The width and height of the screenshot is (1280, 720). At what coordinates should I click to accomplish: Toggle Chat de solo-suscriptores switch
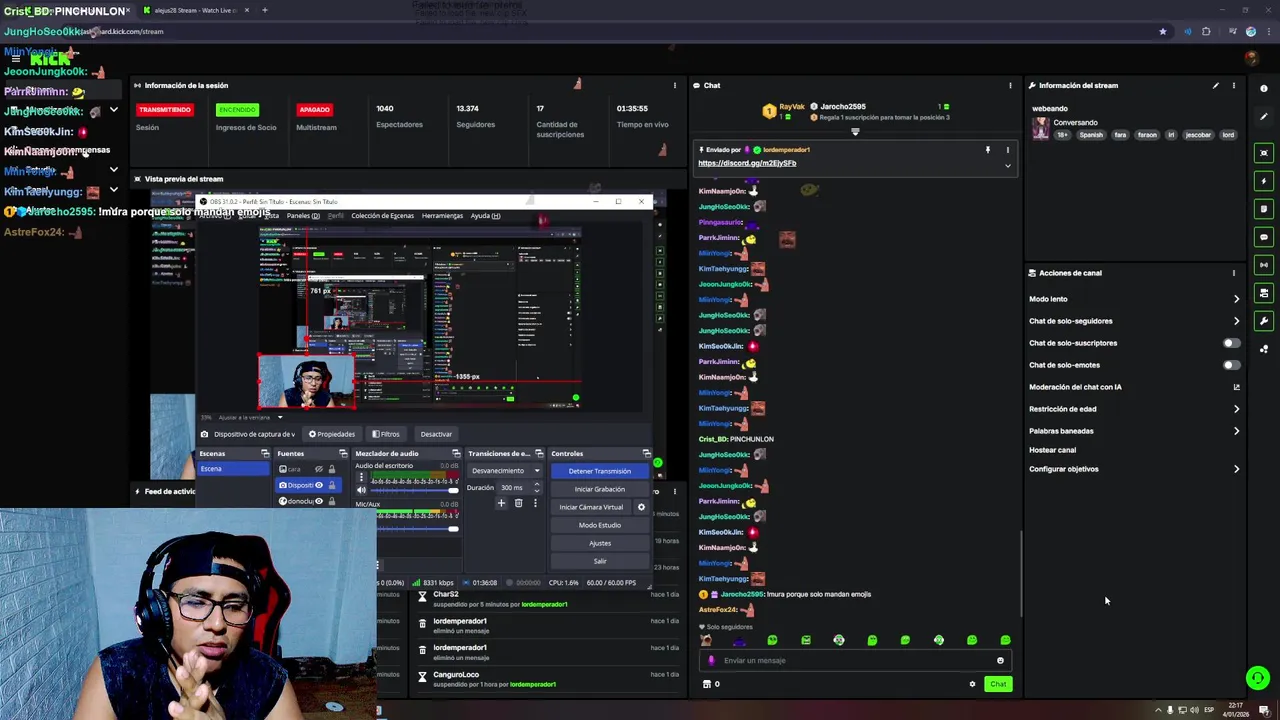(1232, 343)
